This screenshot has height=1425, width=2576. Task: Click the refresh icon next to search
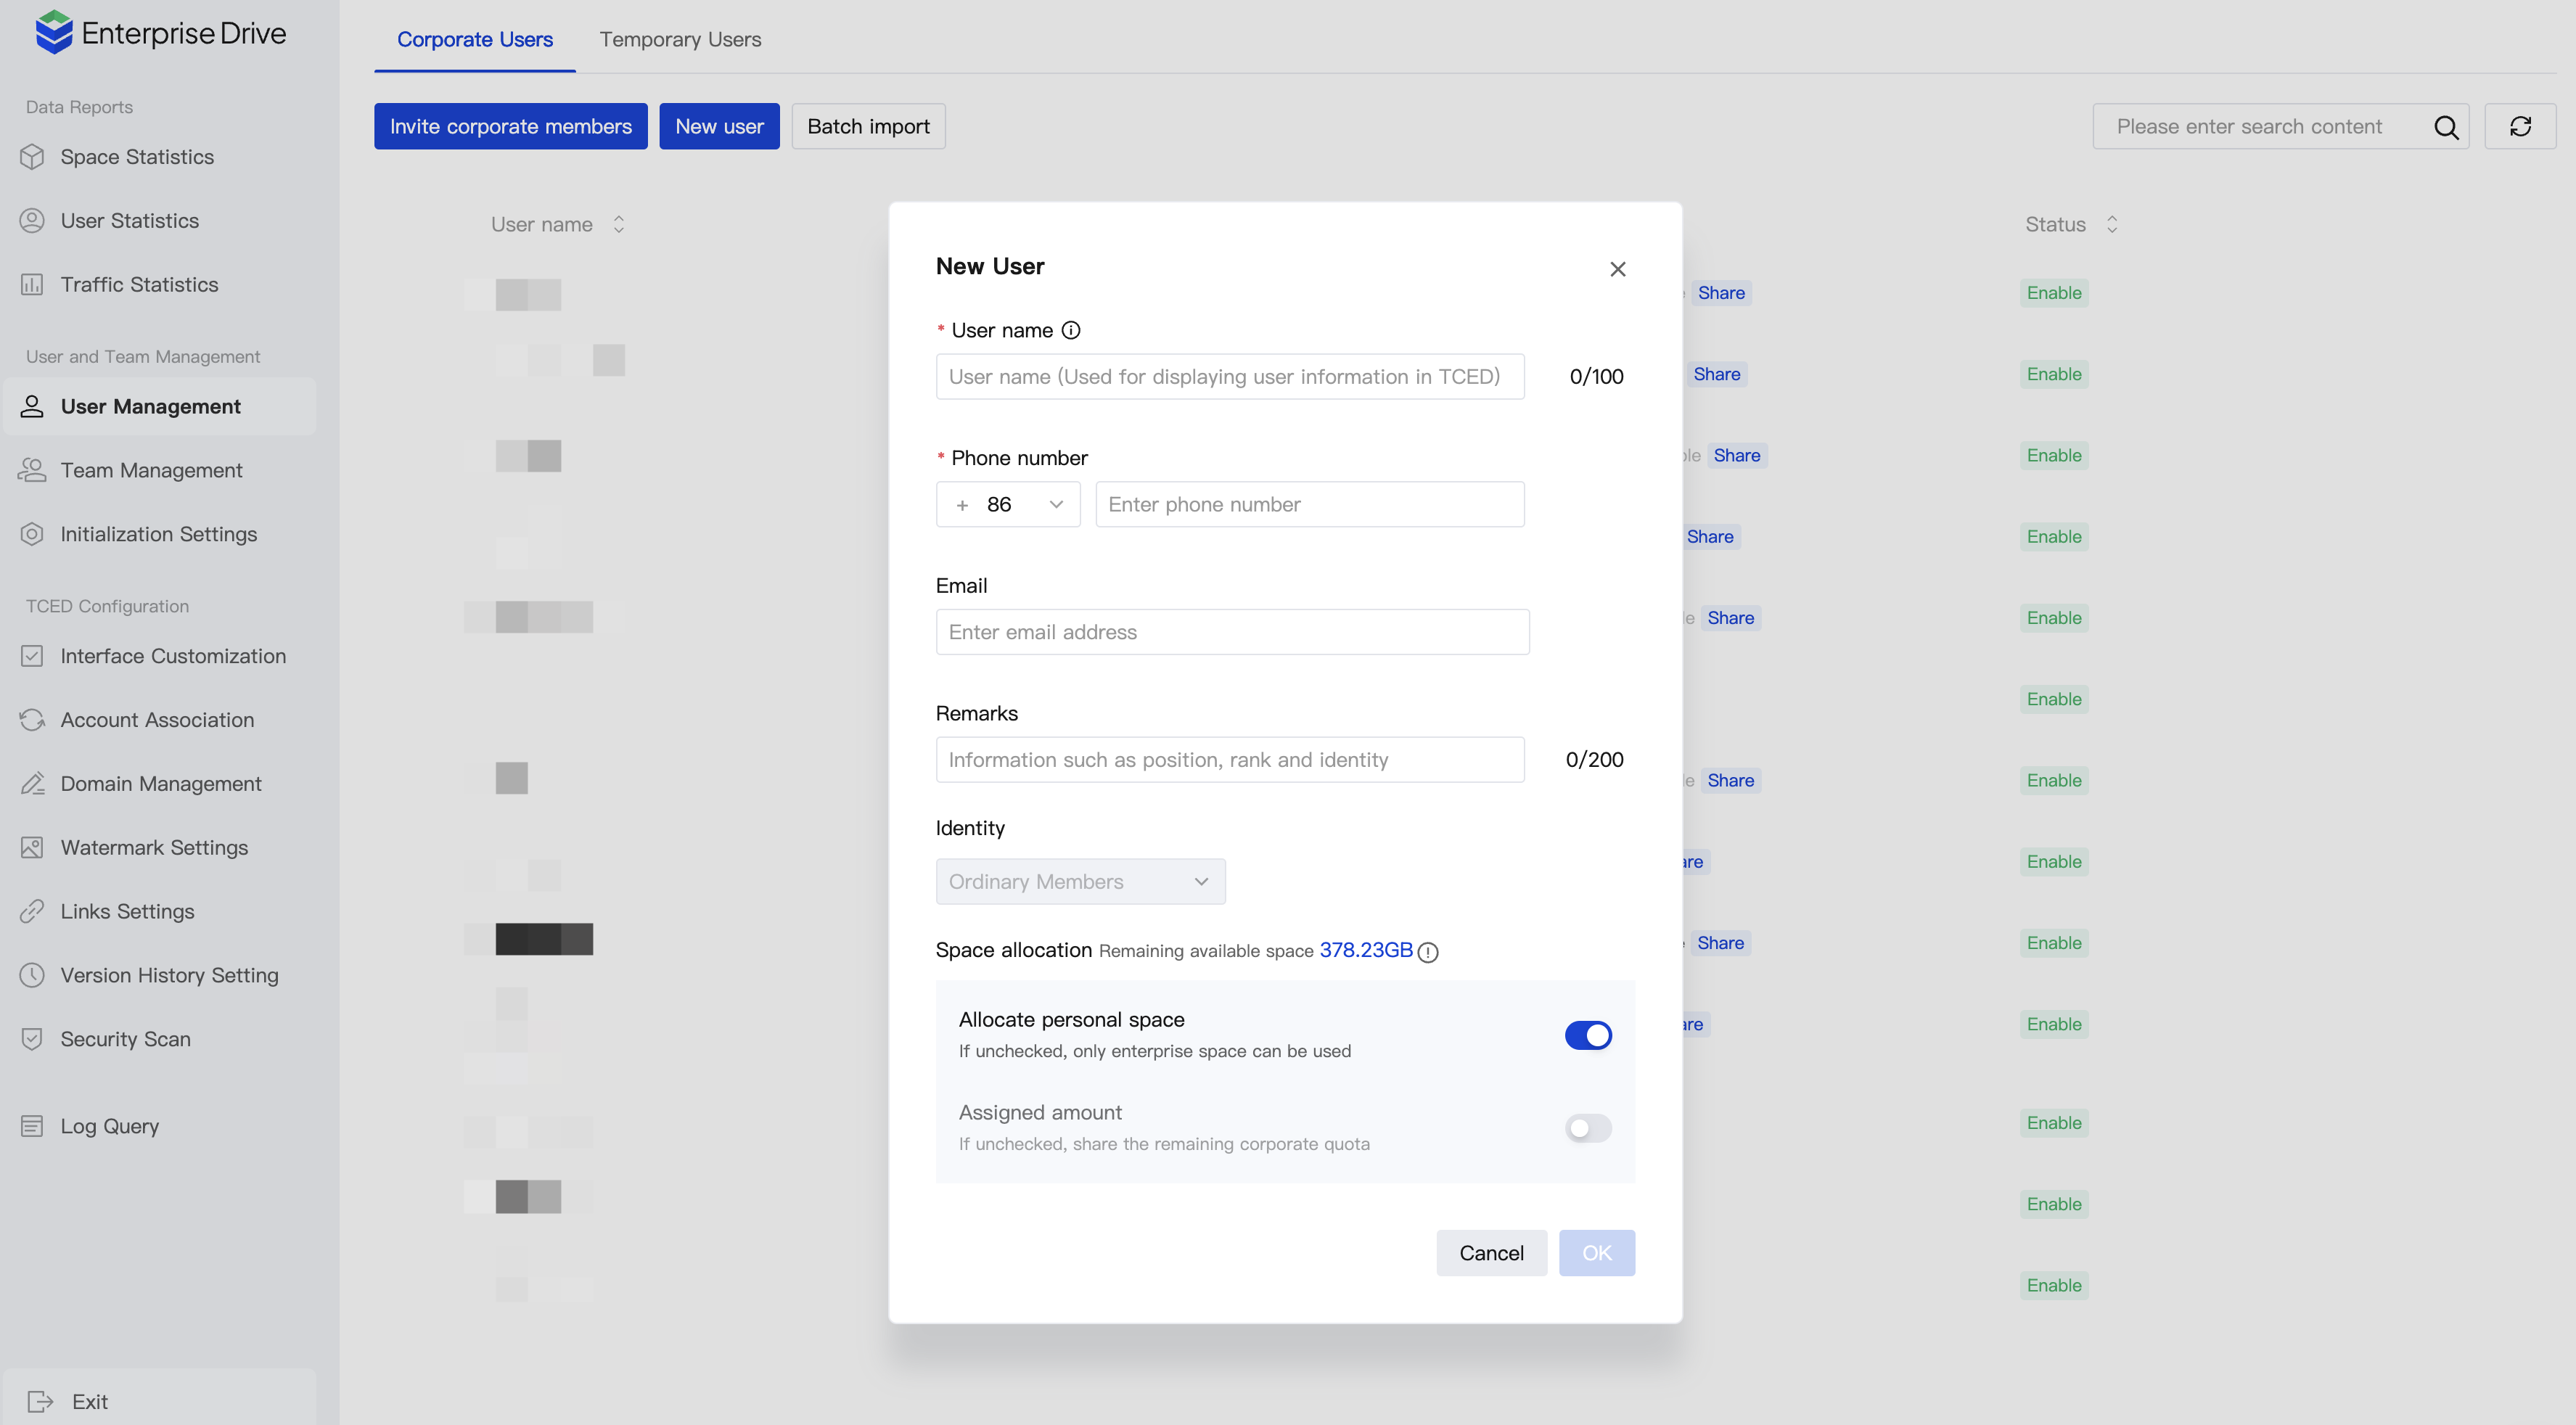click(x=2519, y=126)
